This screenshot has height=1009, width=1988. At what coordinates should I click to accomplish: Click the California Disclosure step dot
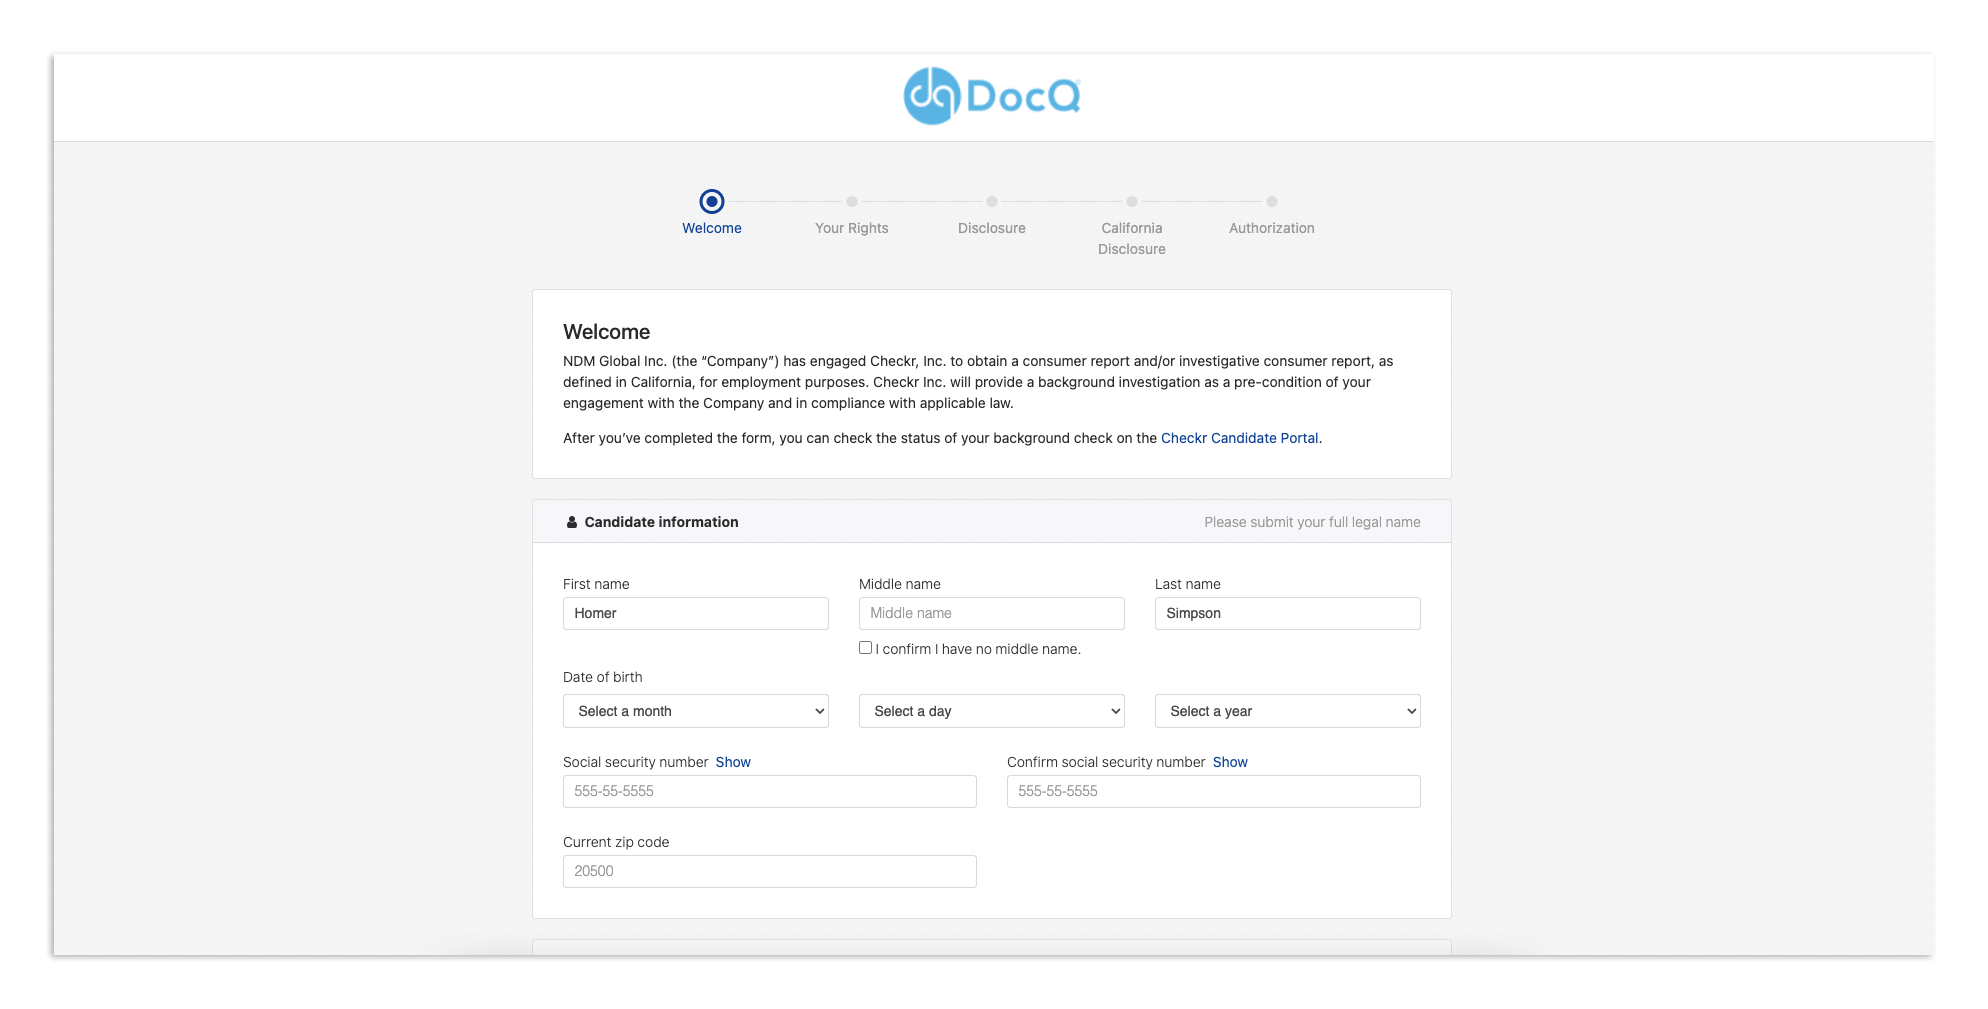pyautogui.click(x=1132, y=201)
